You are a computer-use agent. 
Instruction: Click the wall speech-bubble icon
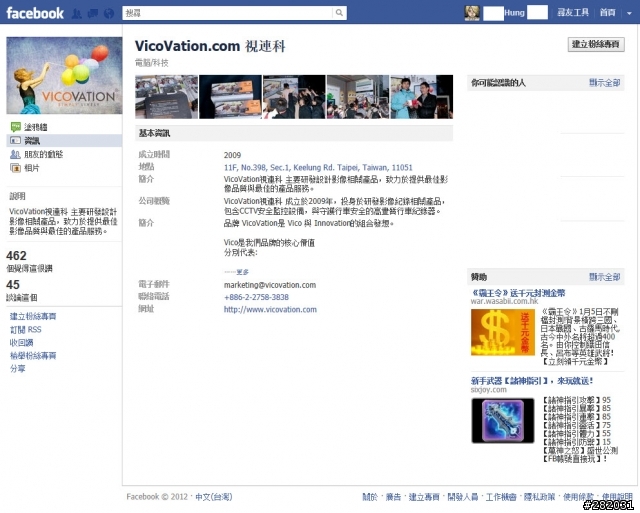(16, 127)
